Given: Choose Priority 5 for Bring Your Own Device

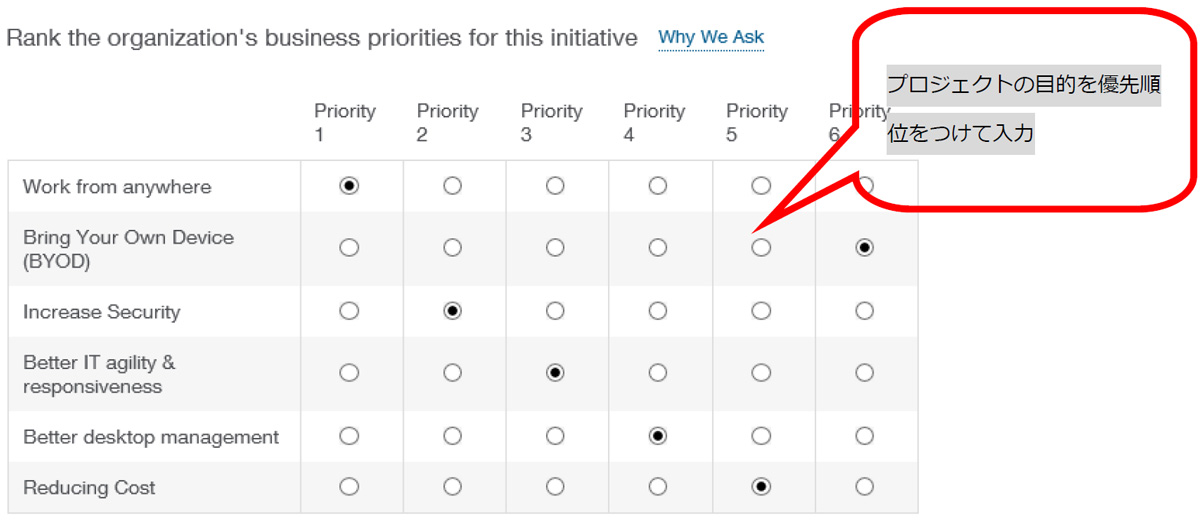Looking at the screenshot, I should (x=761, y=248).
